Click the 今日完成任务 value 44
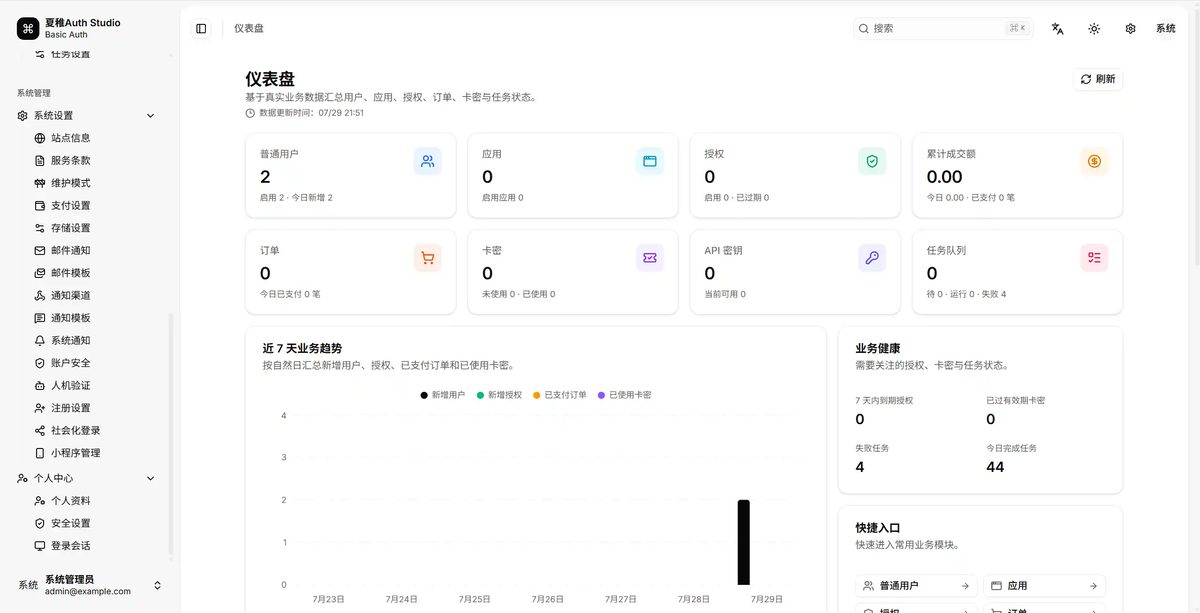The image size is (1200, 613). 995,467
